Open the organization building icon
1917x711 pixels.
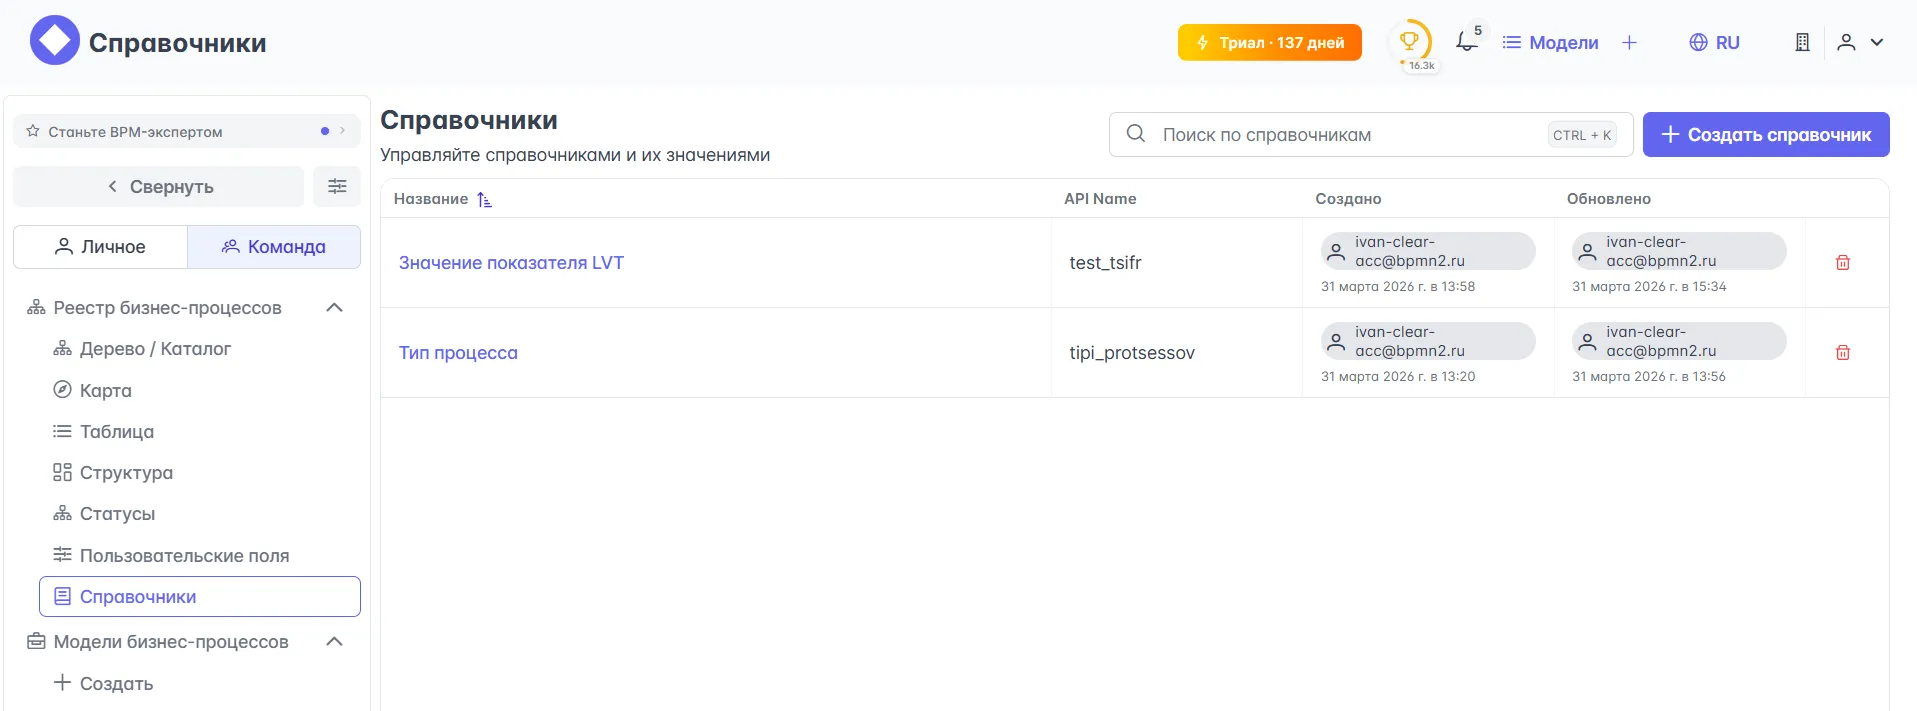[x=1802, y=43]
